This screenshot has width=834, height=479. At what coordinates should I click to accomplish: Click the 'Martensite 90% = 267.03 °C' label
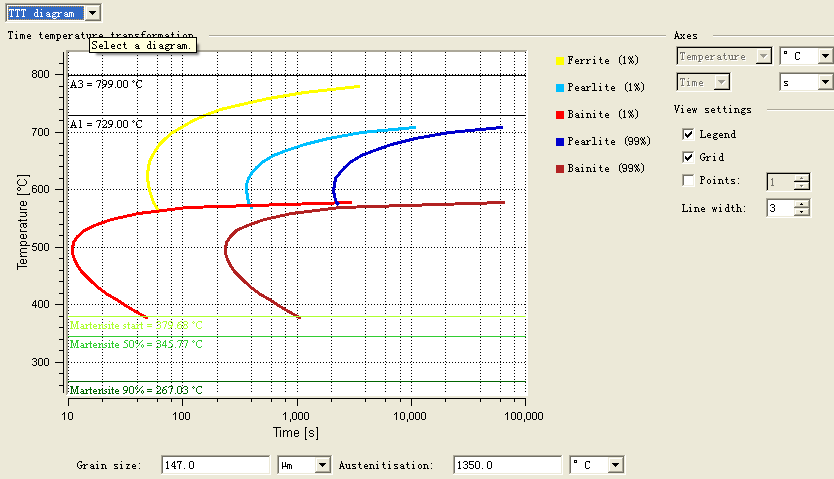click(x=136, y=390)
